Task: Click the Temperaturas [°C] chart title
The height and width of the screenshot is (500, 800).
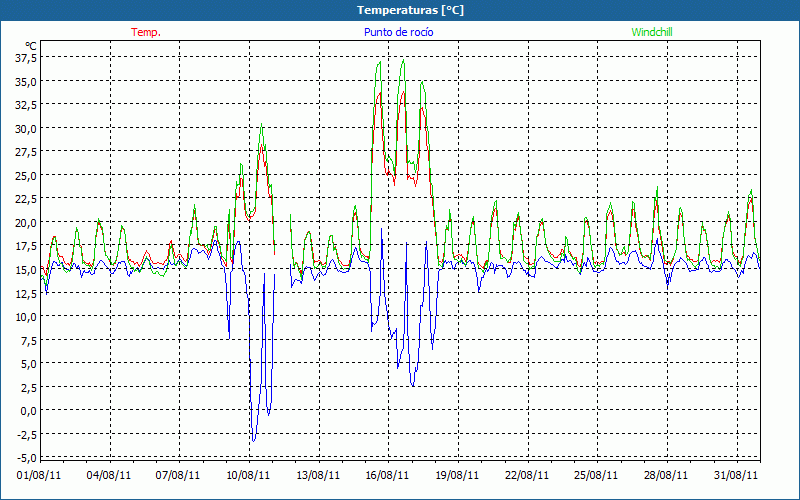Action: point(410,10)
